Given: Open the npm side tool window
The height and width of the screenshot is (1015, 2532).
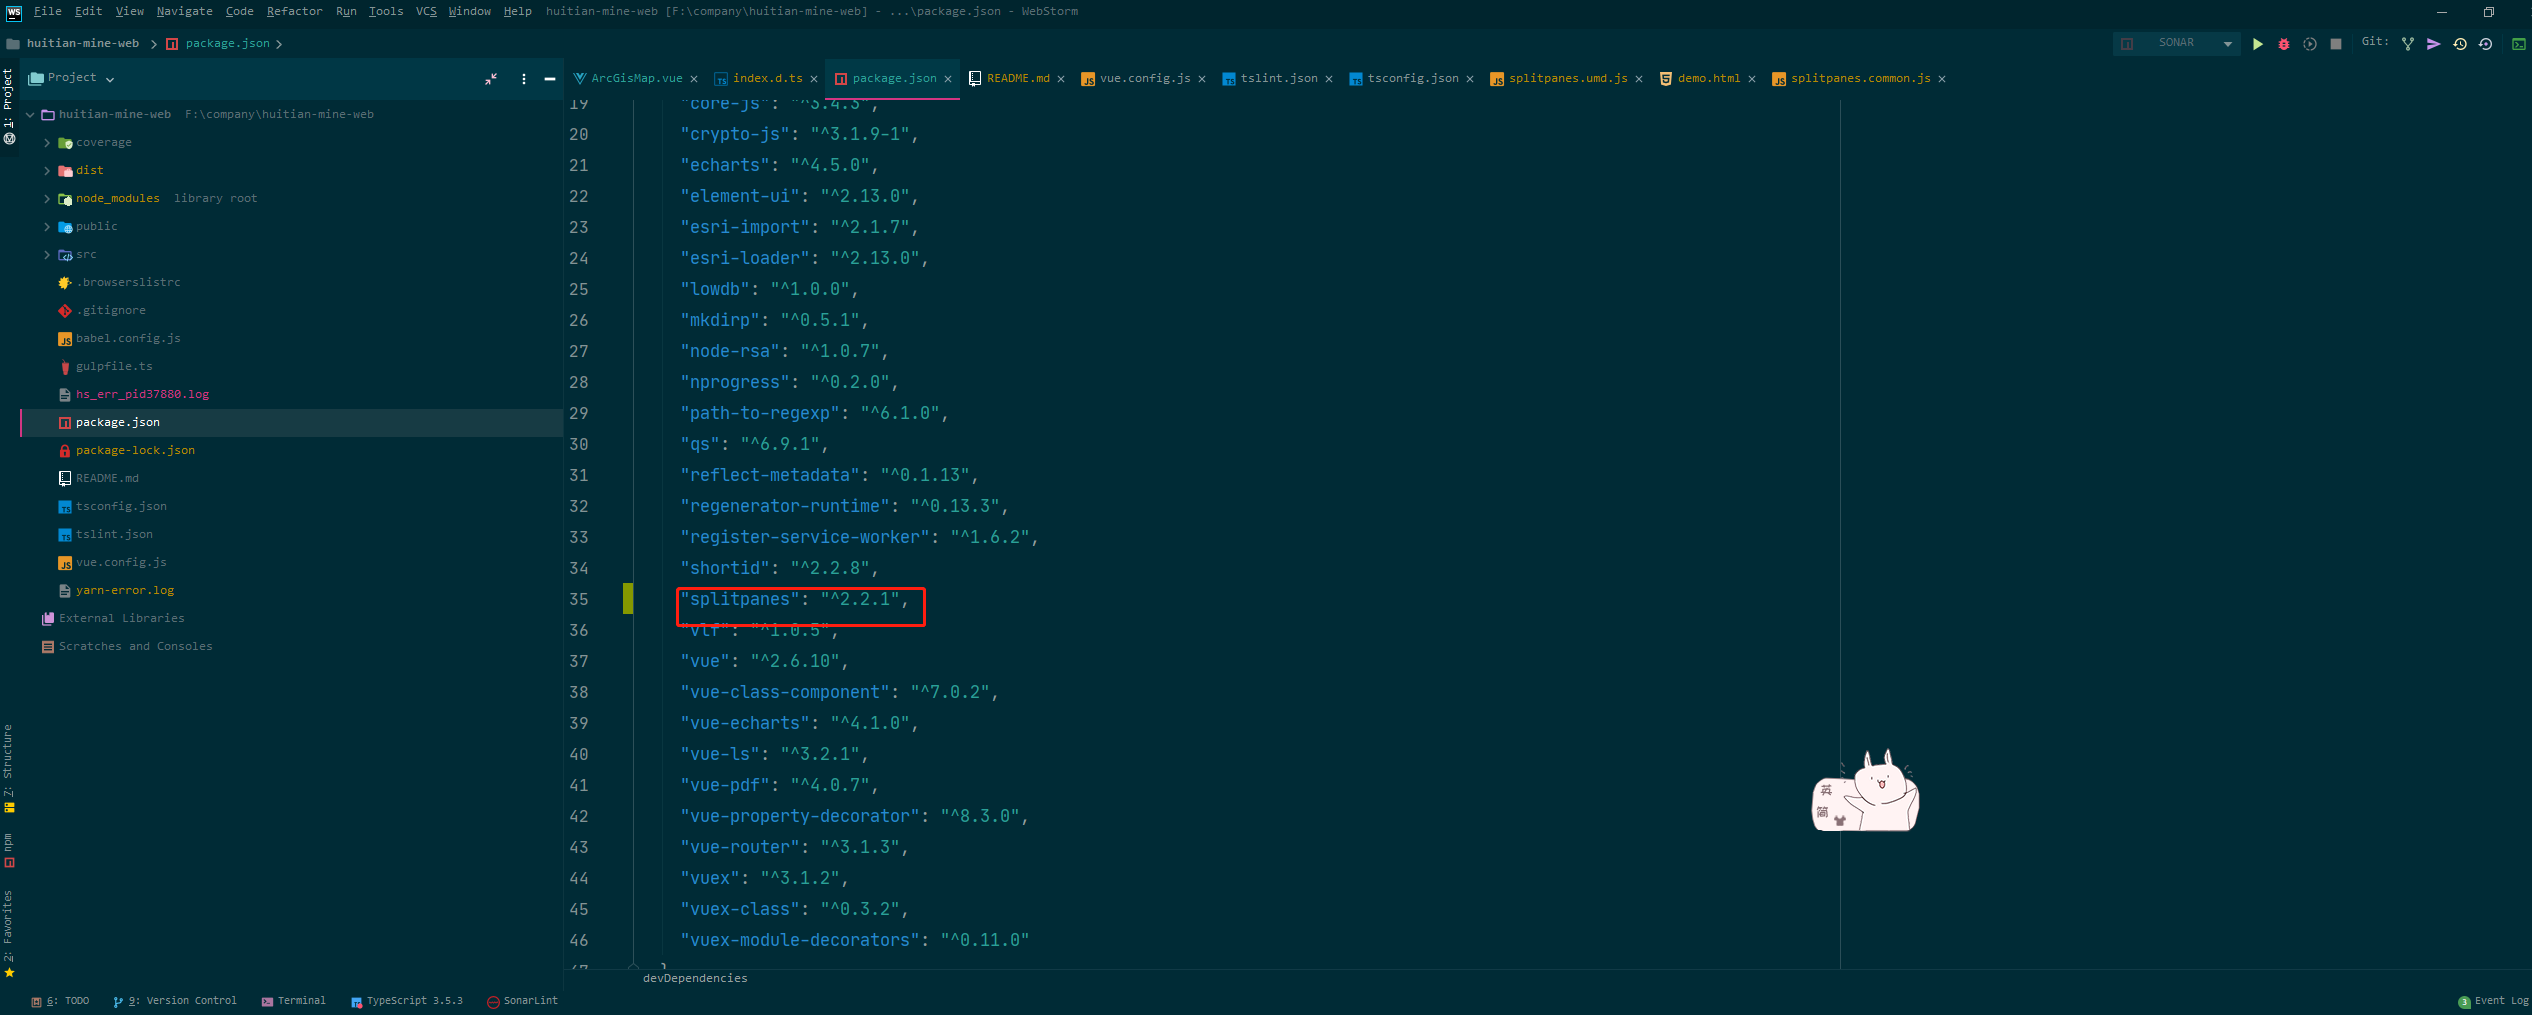Looking at the screenshot, I should tap(8, 851).
